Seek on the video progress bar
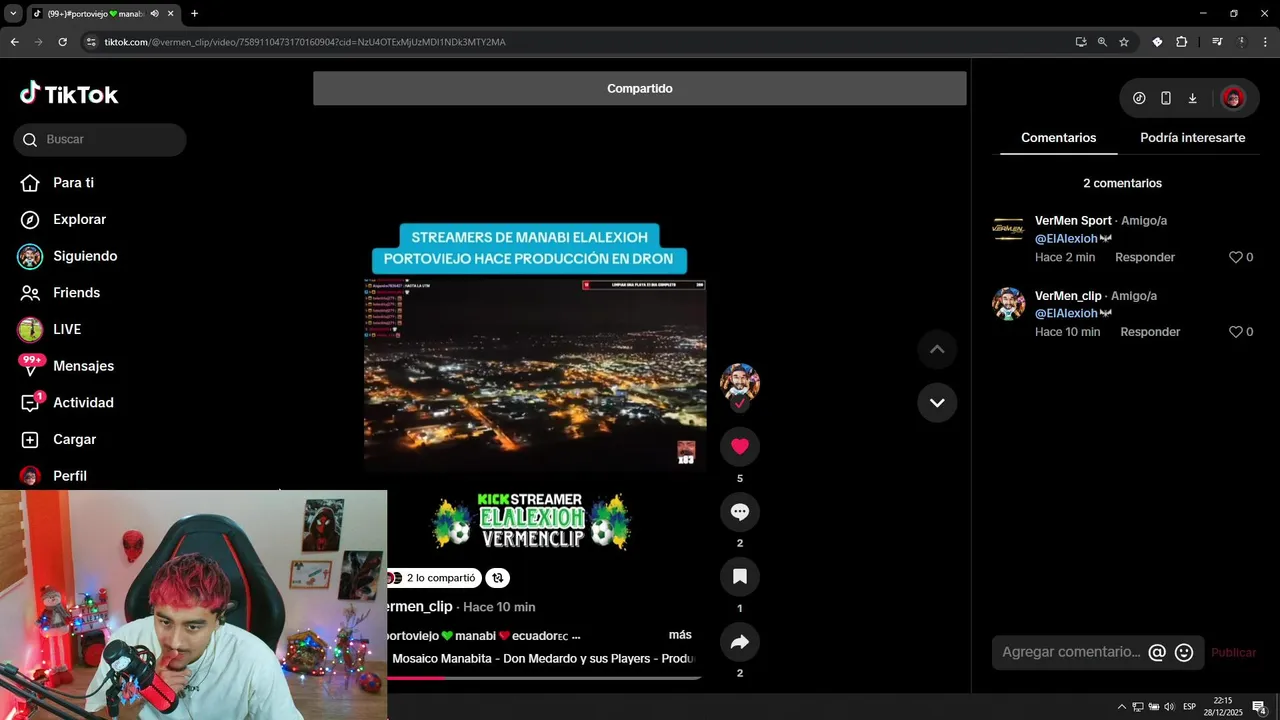This screenshot has width=1280, height=720. click(545, 678)
